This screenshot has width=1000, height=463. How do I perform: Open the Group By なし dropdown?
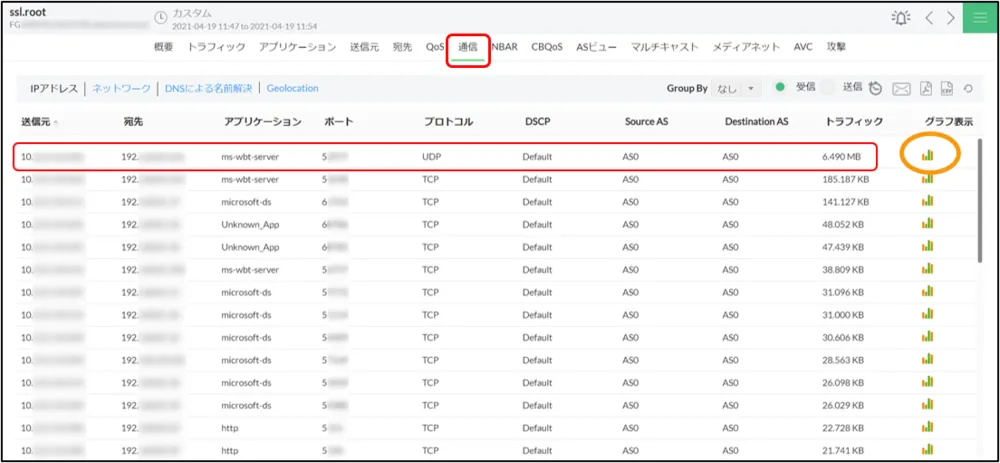tap(736, 89)
